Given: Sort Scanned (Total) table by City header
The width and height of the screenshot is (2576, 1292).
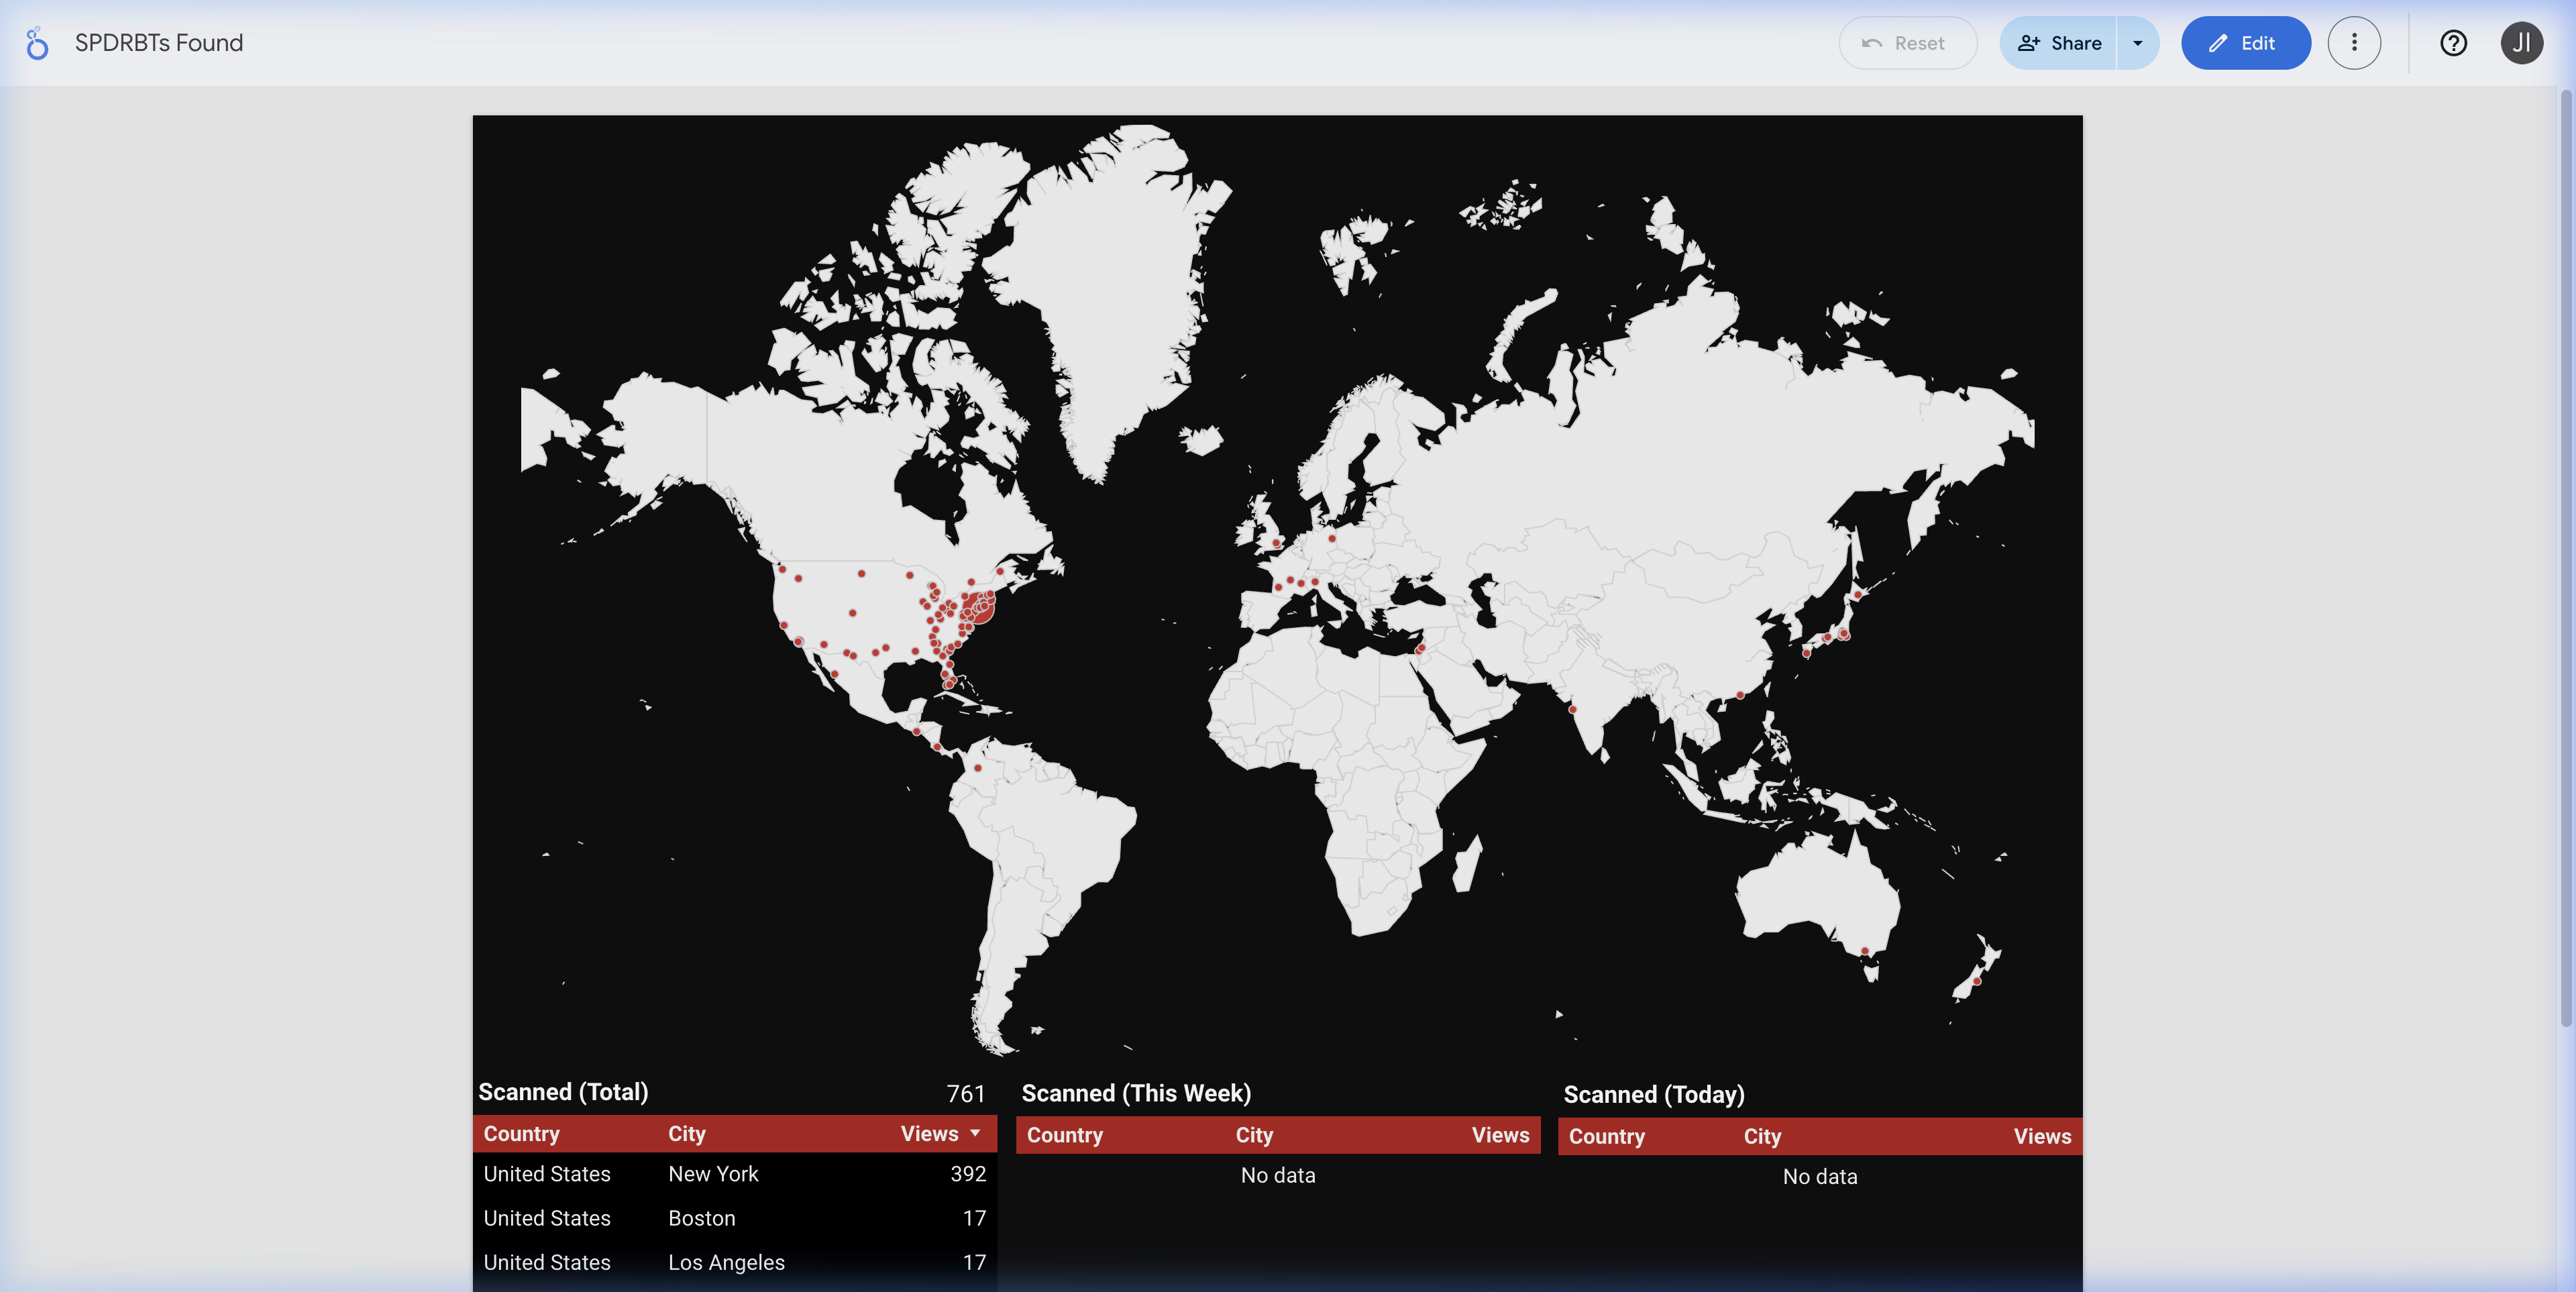Looking at the screenshot, I should click(686, 1134).
